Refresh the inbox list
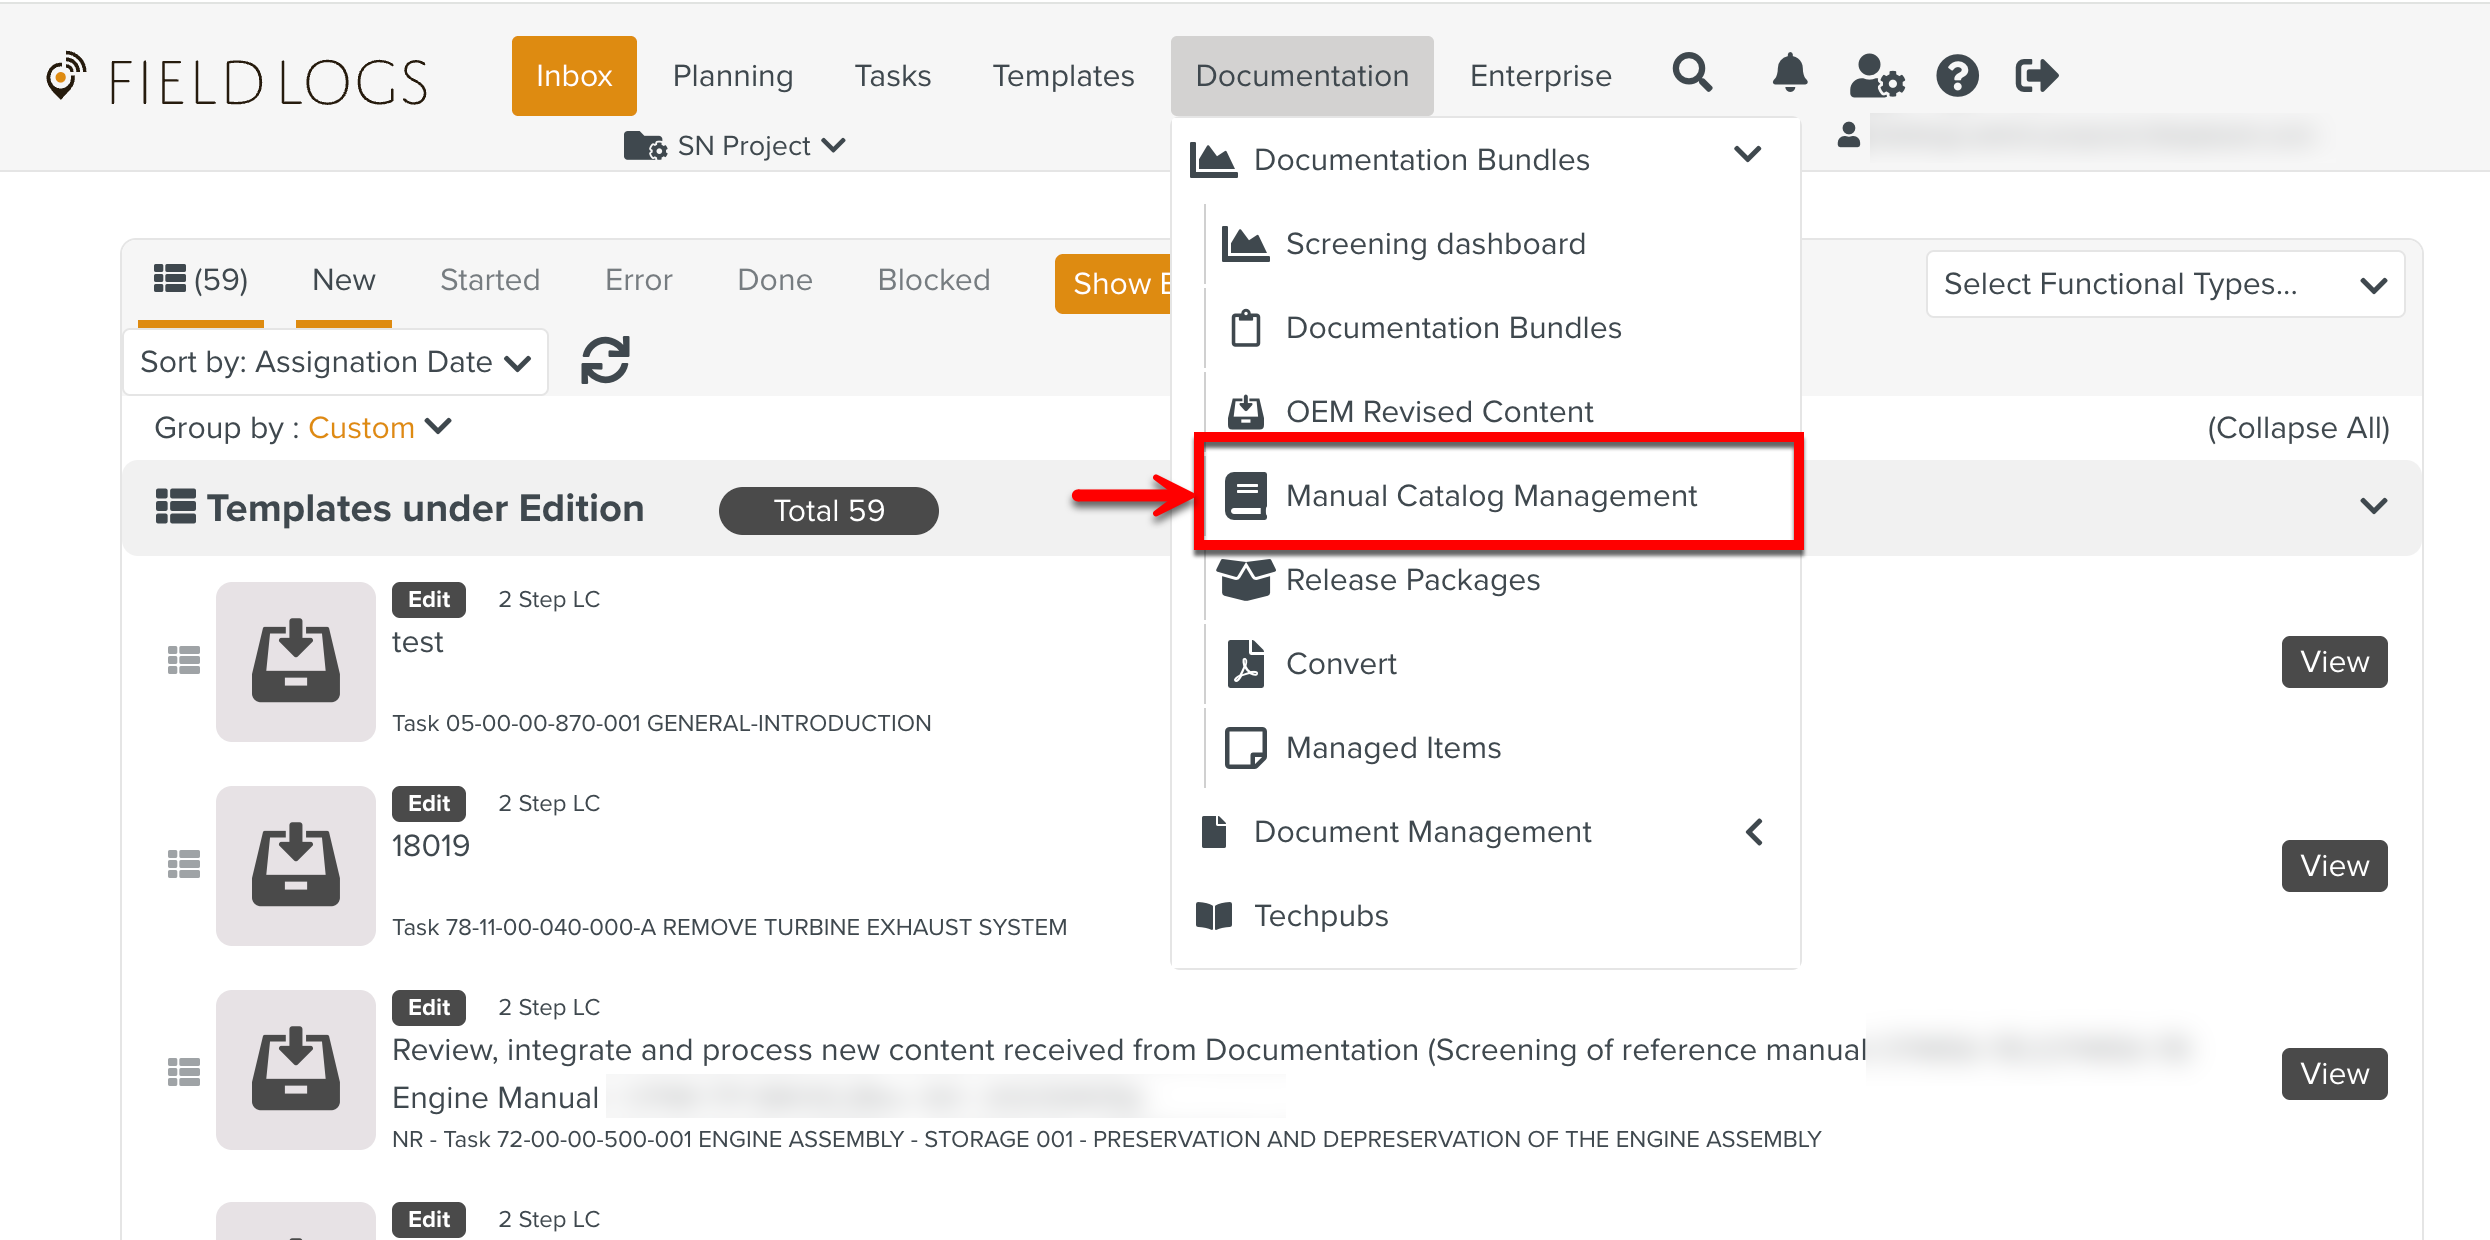 pyautogui.click(x=605, y=360)
